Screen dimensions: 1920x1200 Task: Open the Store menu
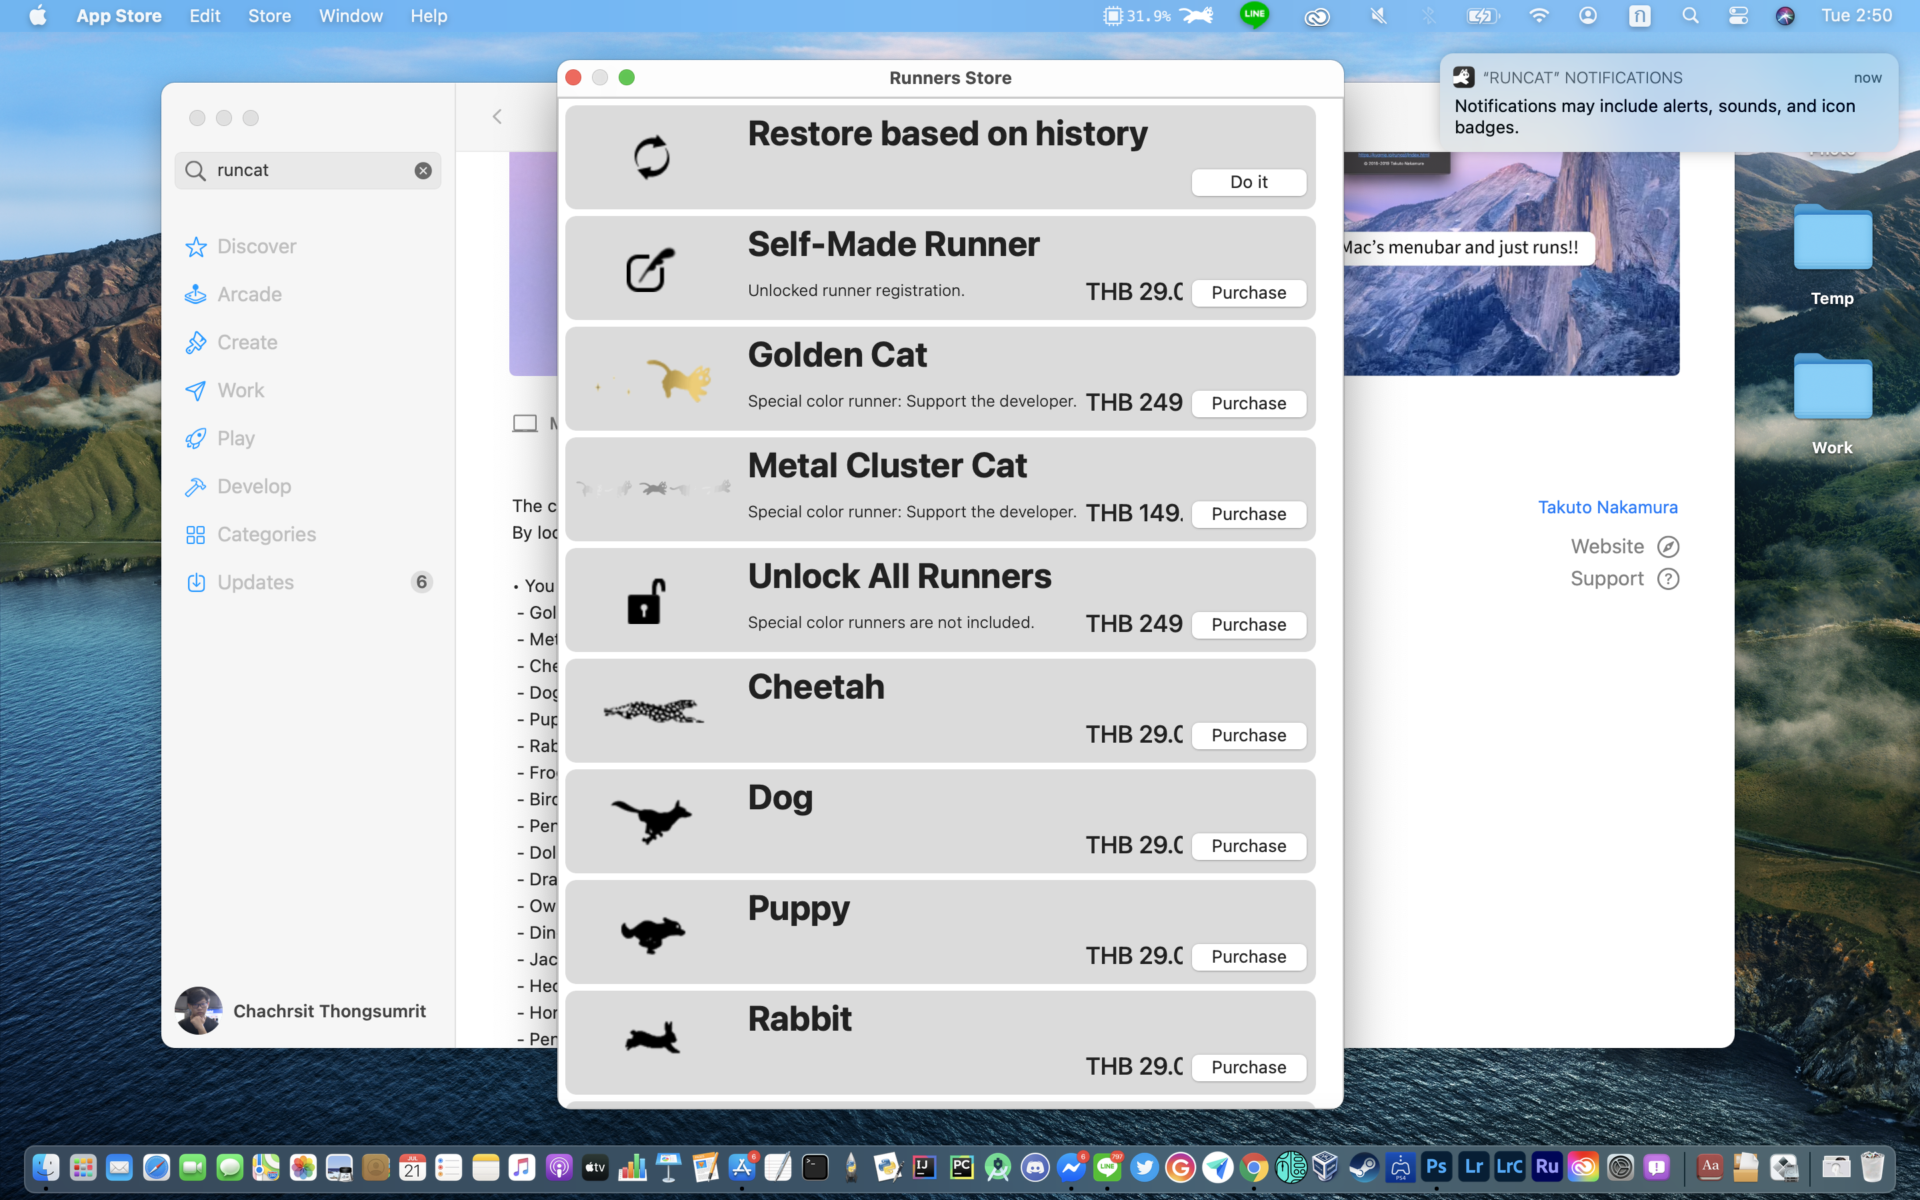pyautogui.click(x=269, y=16)
